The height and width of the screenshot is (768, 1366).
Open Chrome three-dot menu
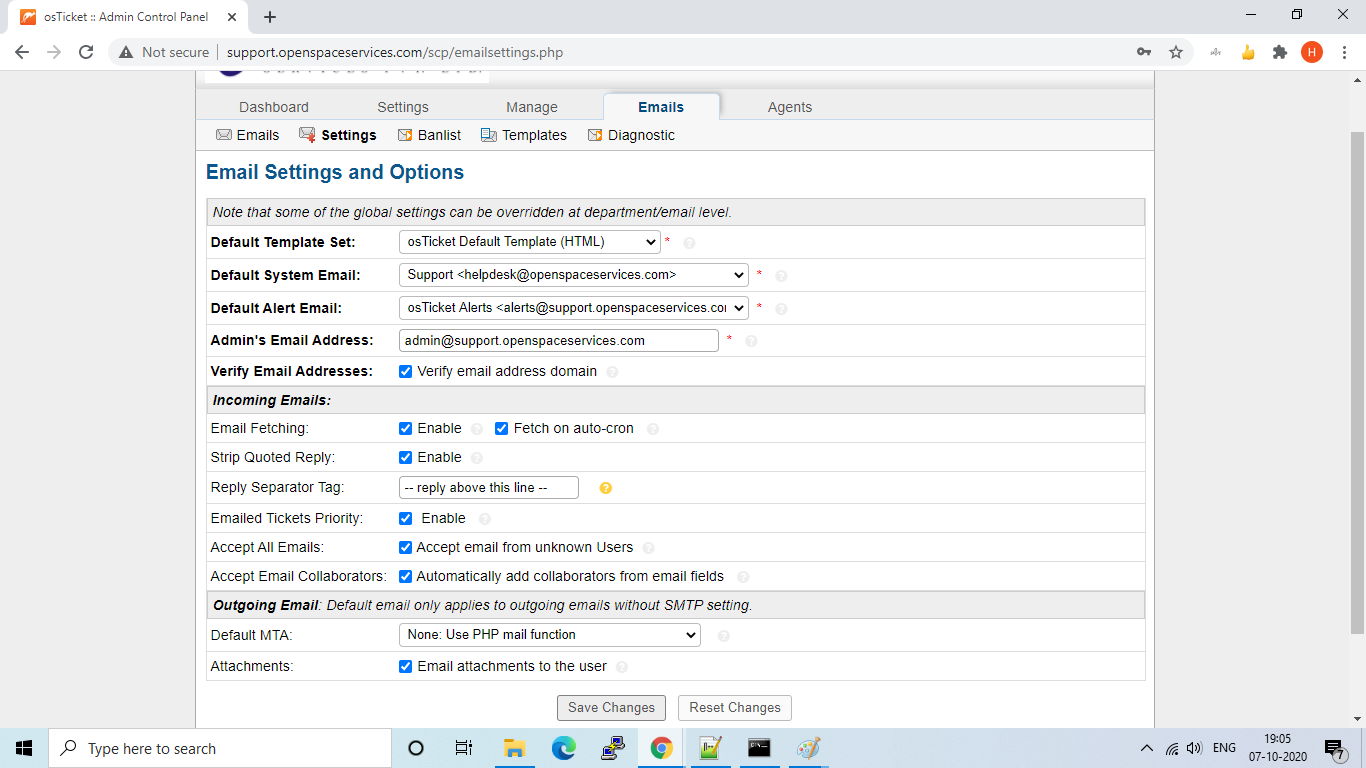[1343, 52]
